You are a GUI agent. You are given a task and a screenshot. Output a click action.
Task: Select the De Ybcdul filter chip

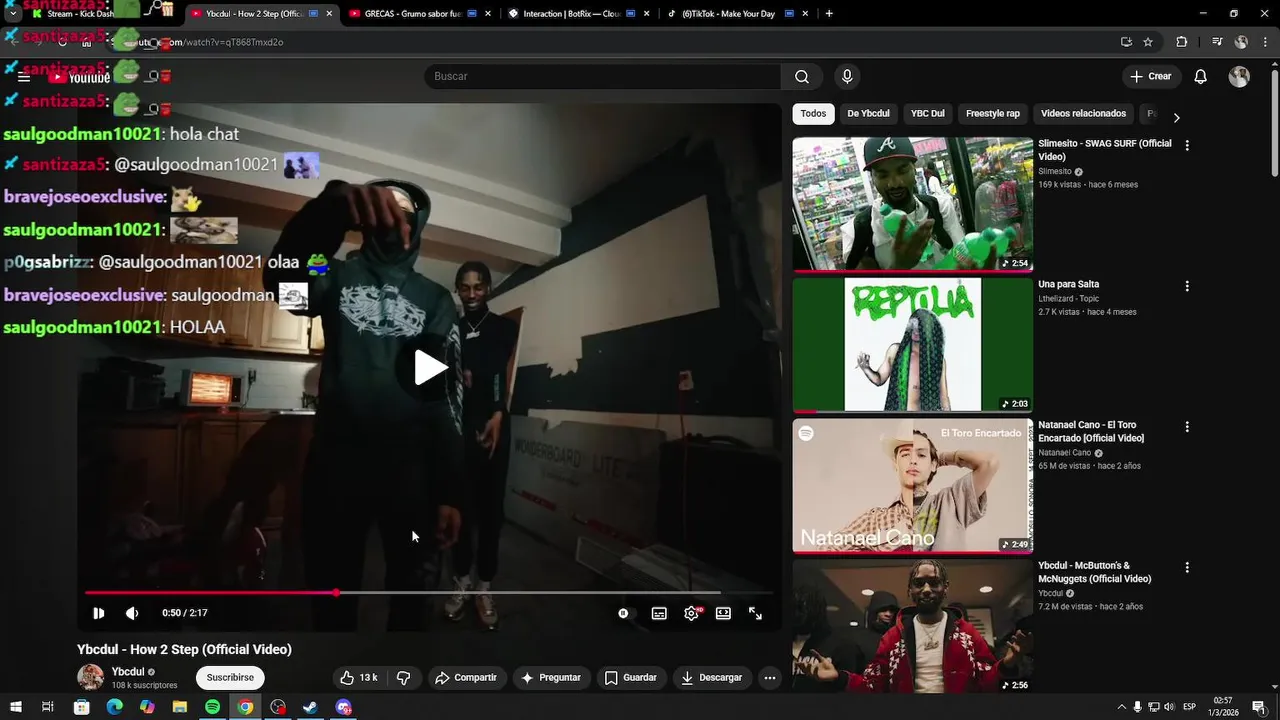click(x=868, y=113)
